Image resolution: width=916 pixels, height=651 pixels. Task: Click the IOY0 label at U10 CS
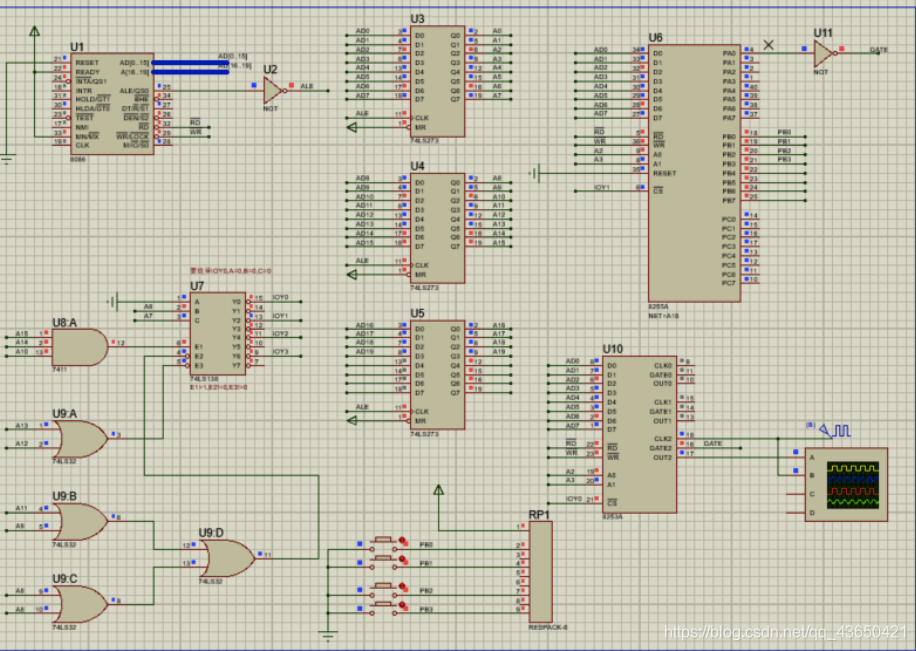coord(574,499)
